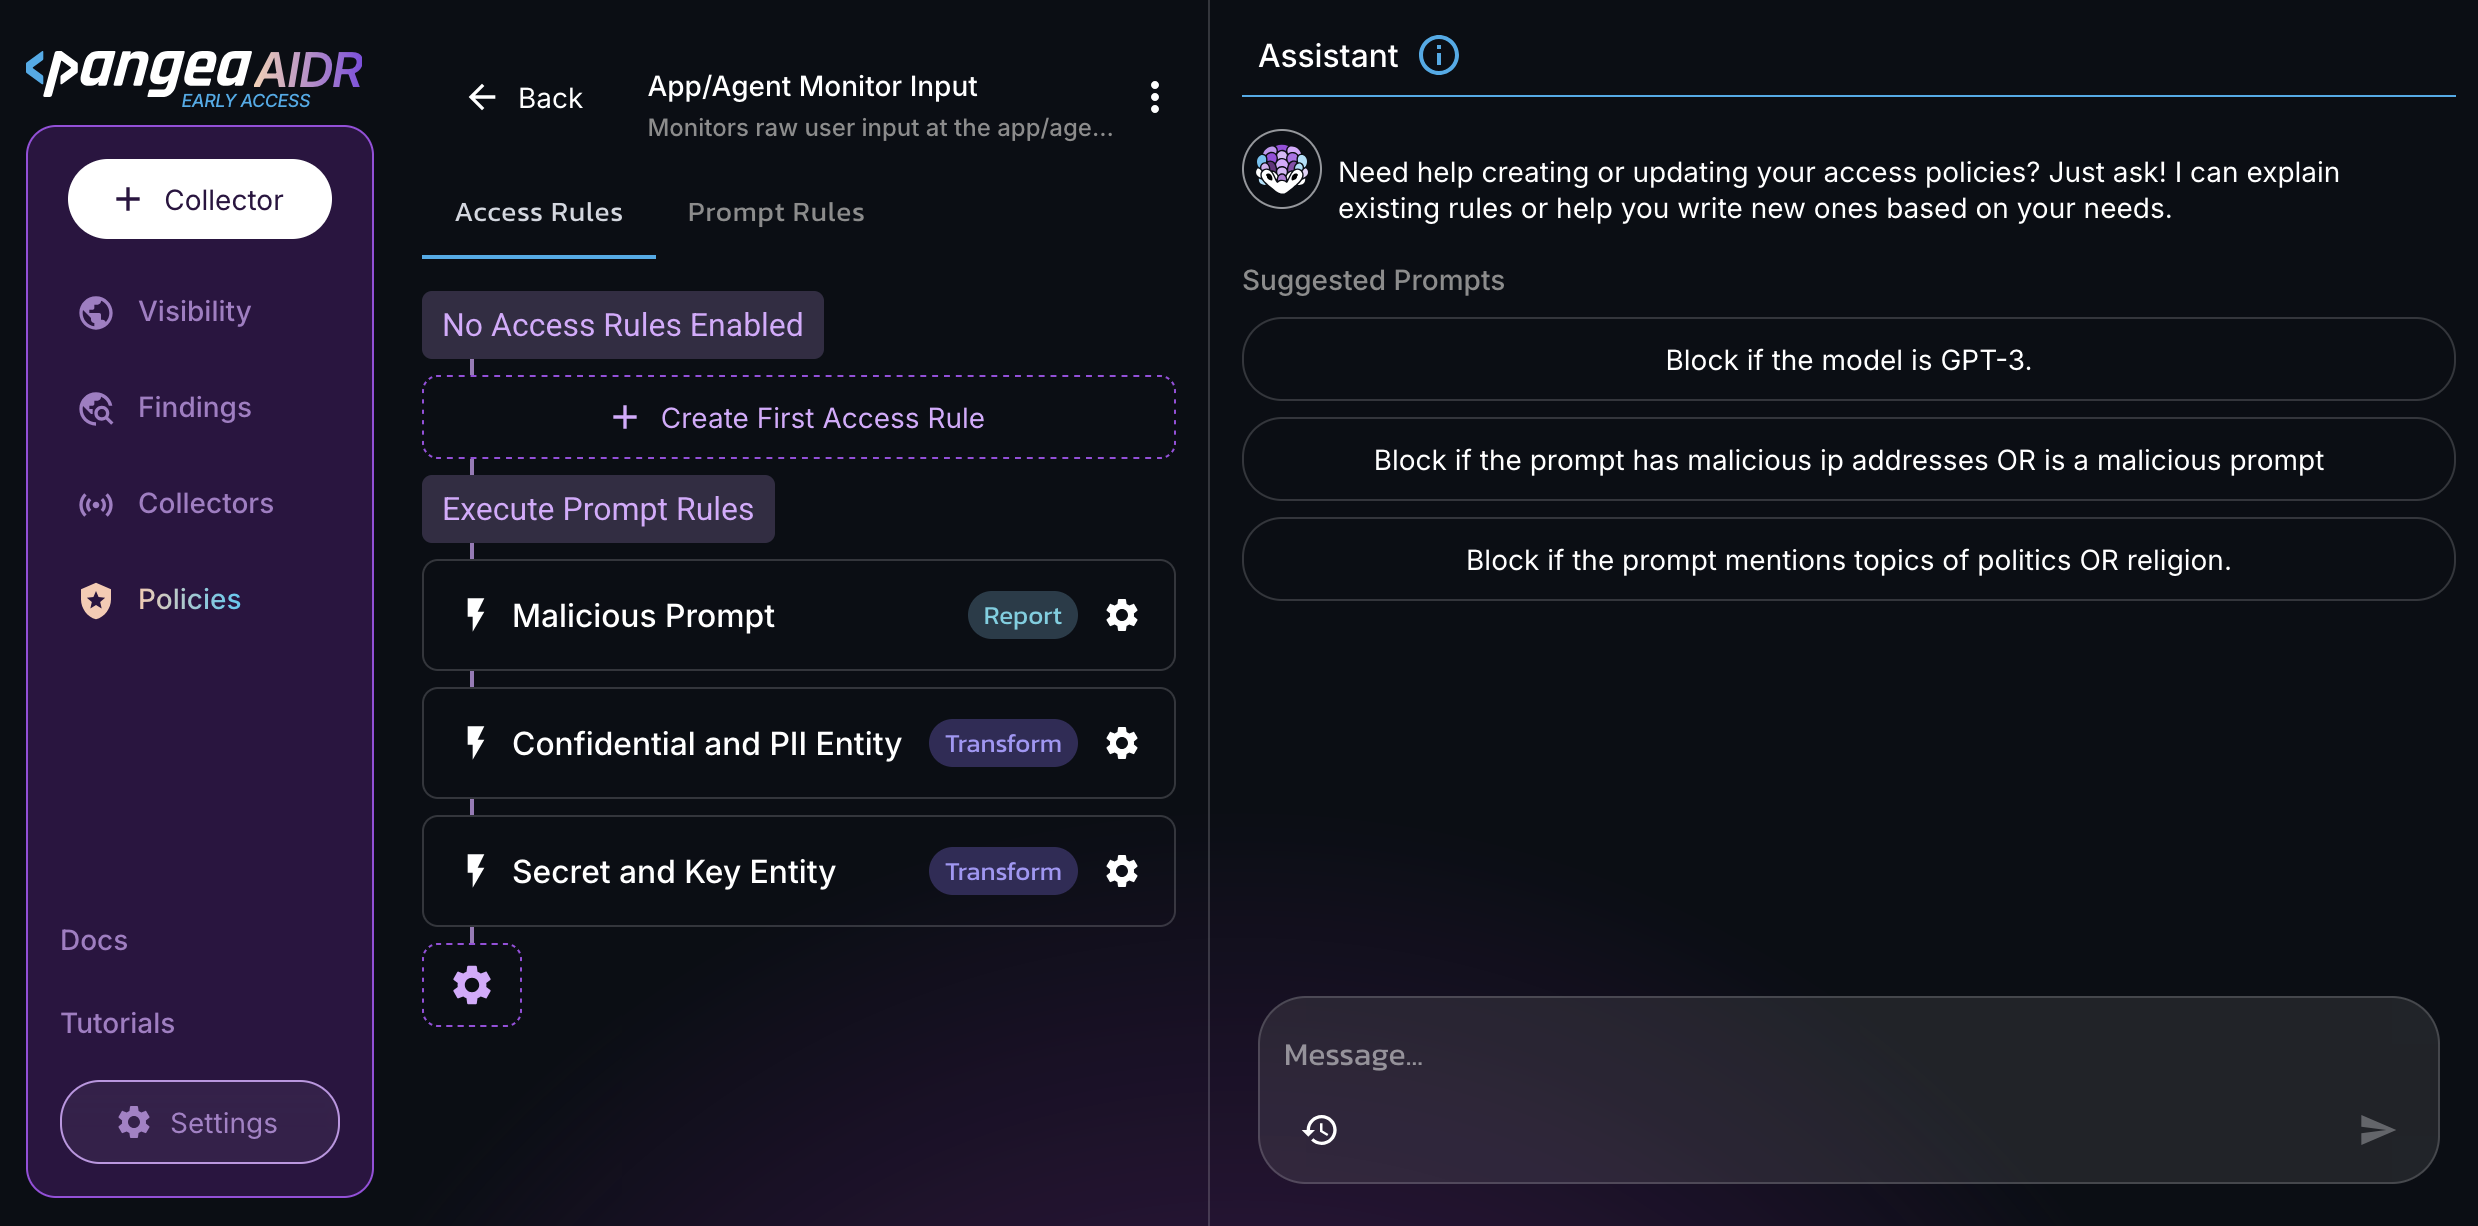
Task: Open chat history clock icon
Action: tap(1320, 1130)
